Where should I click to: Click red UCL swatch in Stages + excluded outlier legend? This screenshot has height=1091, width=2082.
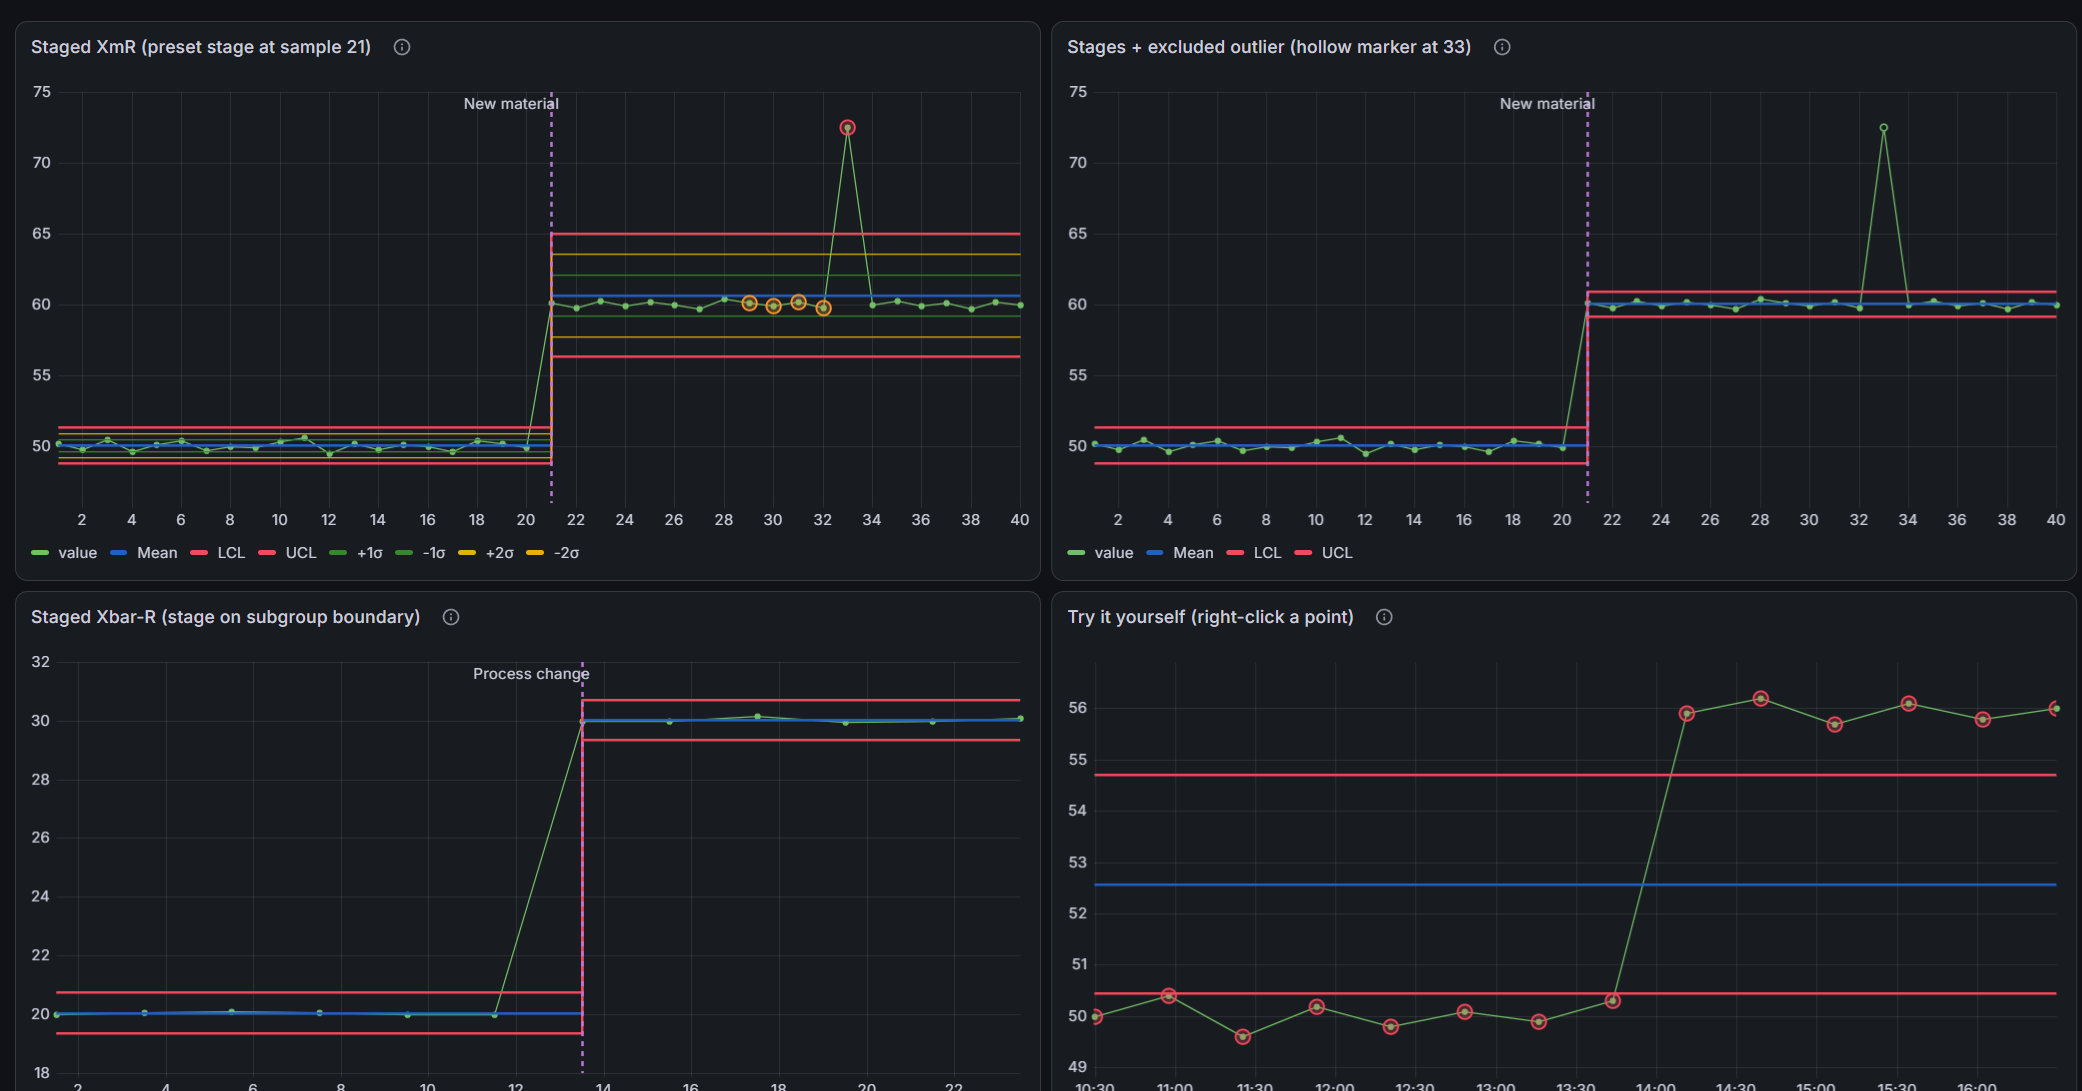click(x=1303, y=553)
